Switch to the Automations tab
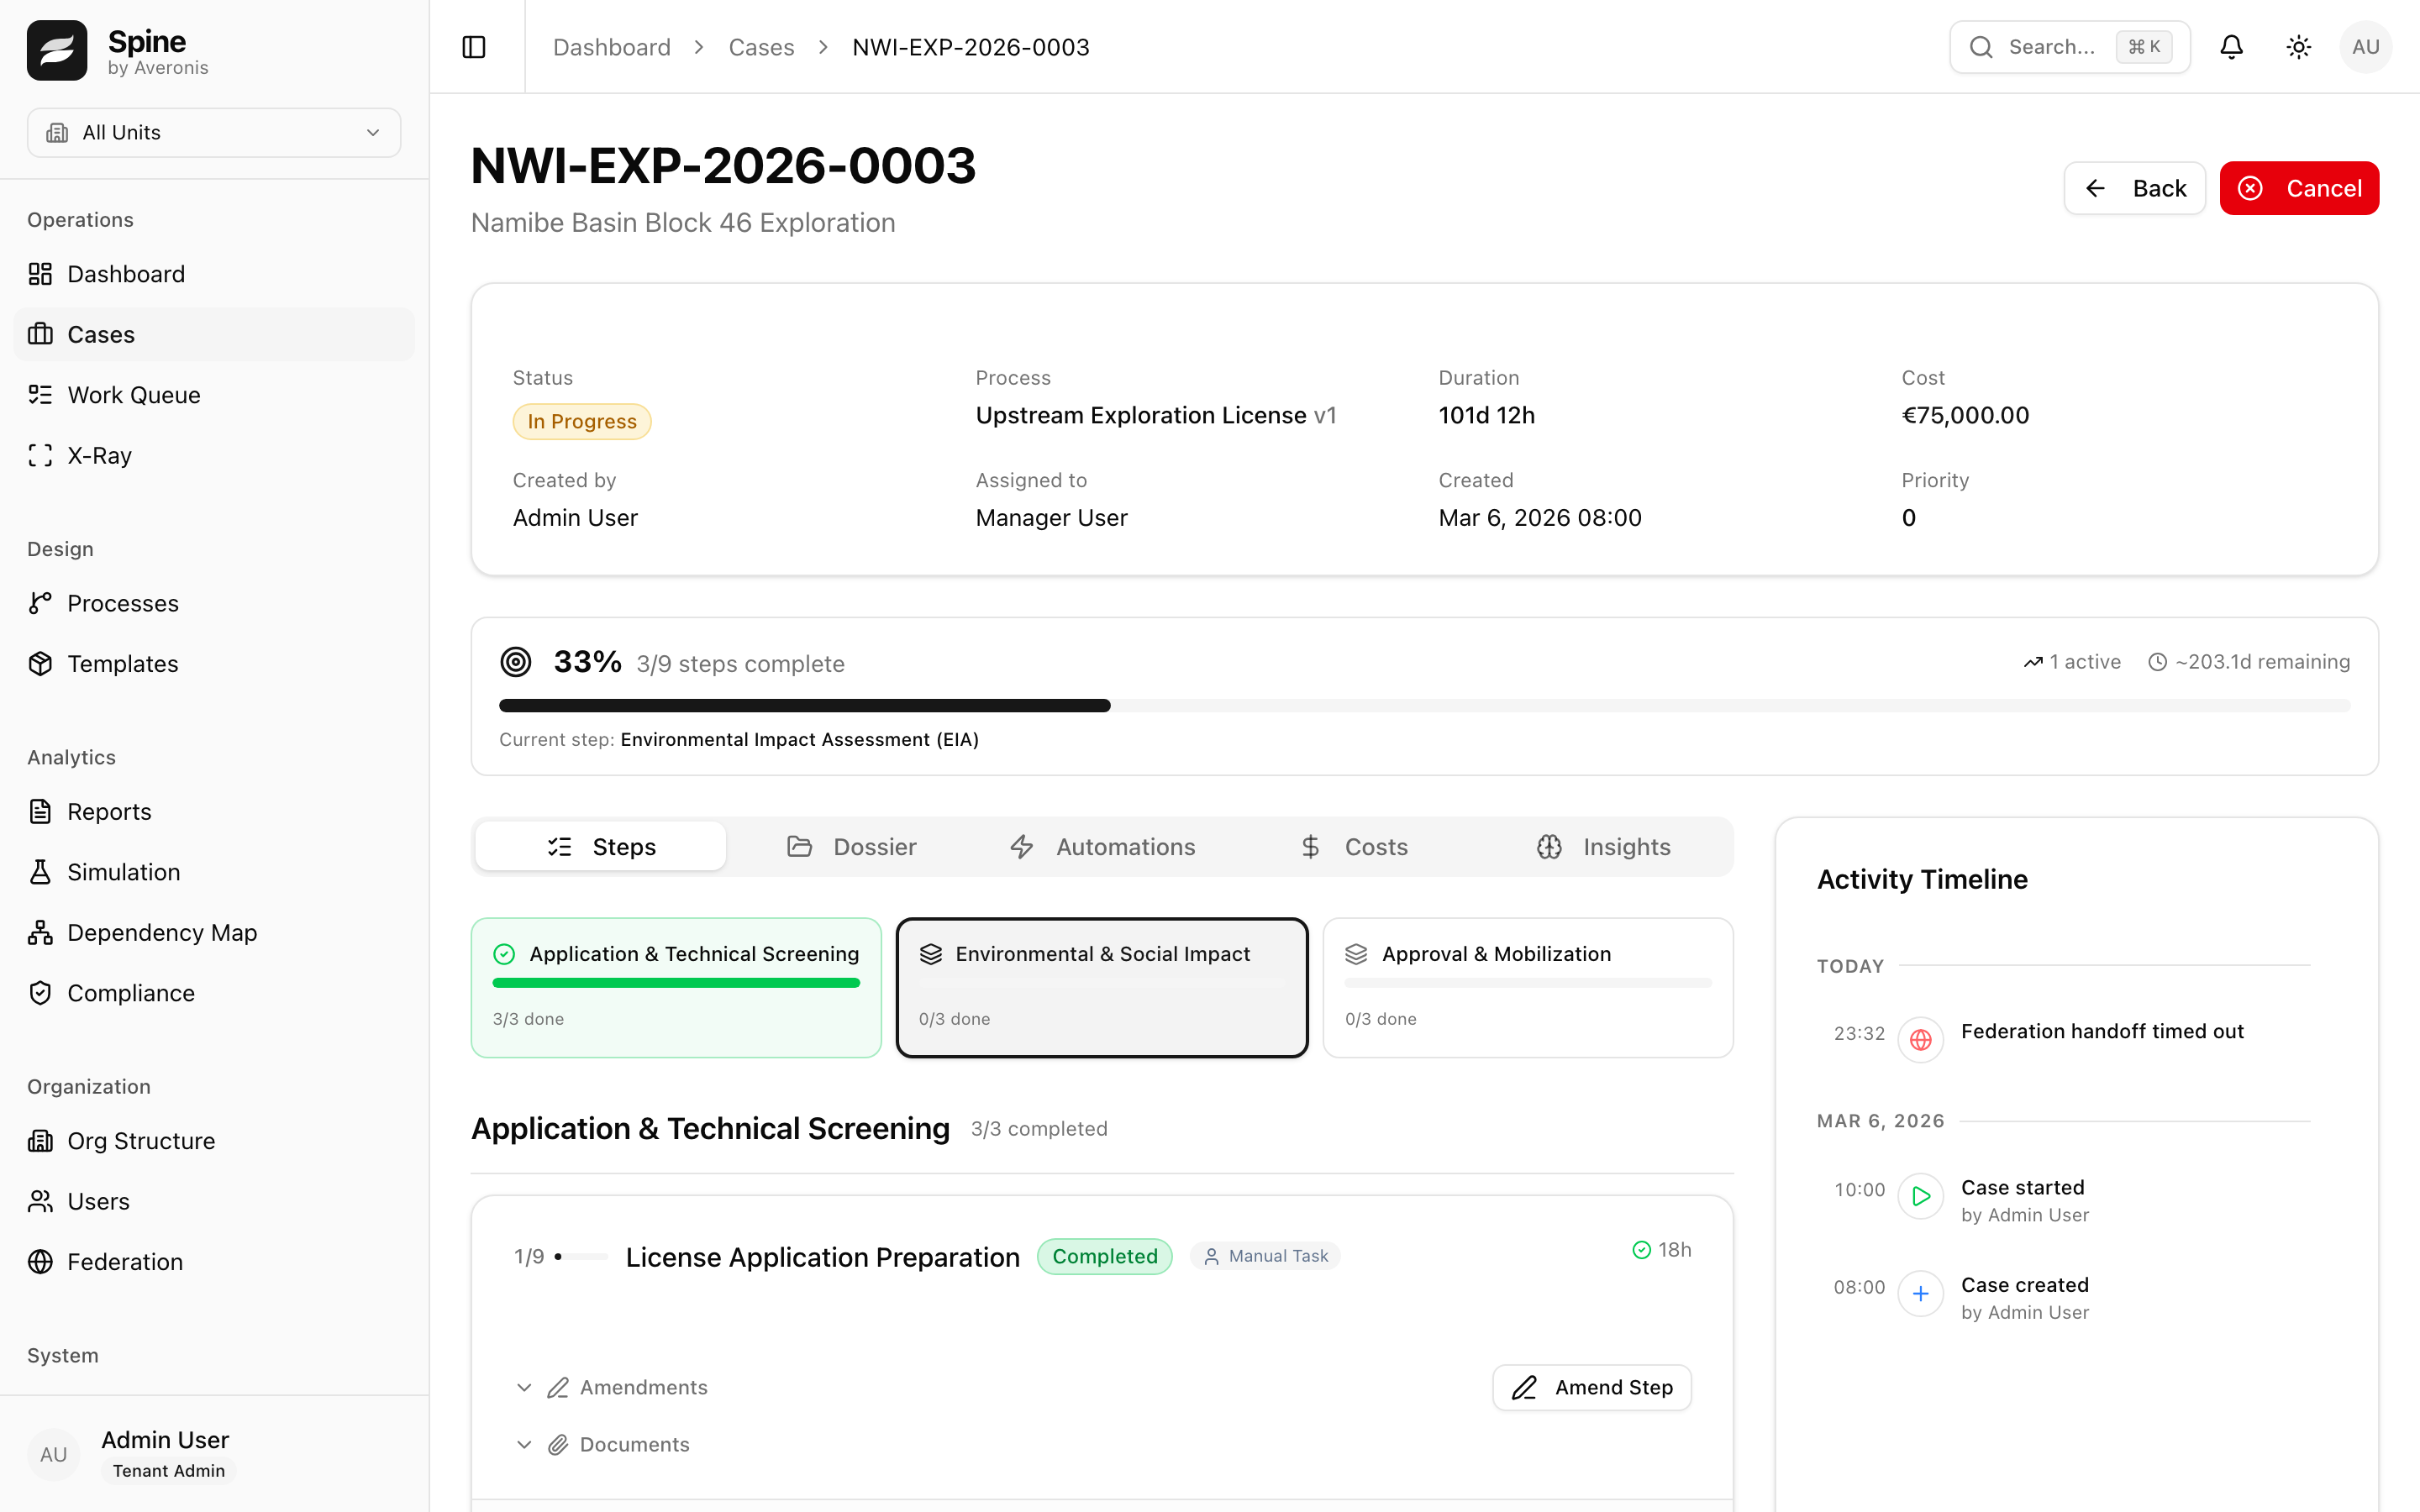2420x1512 pixels. pos(1102,847)
